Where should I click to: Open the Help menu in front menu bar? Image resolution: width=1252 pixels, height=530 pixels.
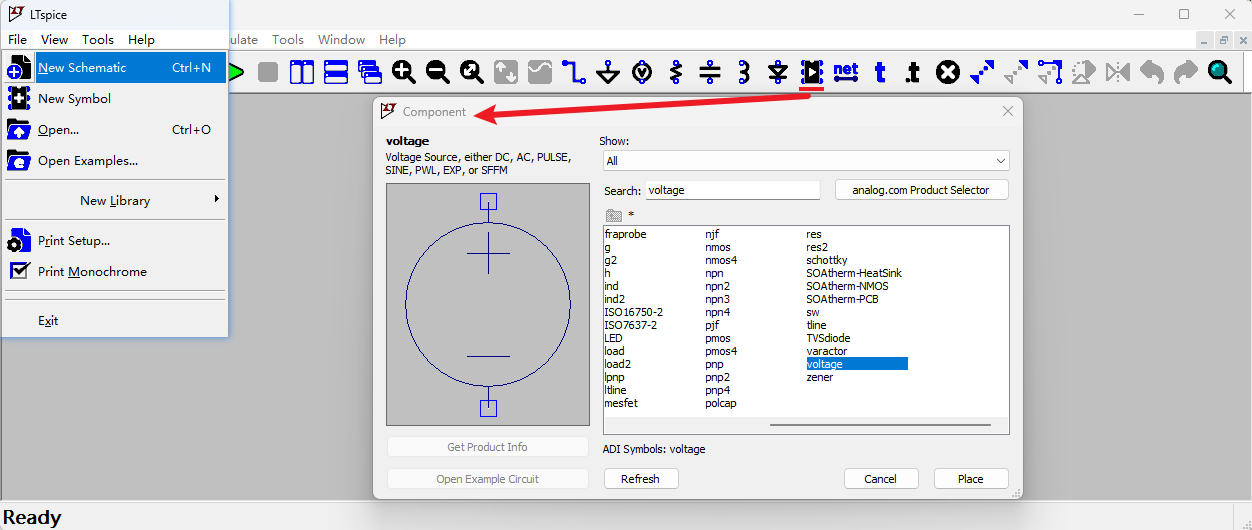click(142, 39)
